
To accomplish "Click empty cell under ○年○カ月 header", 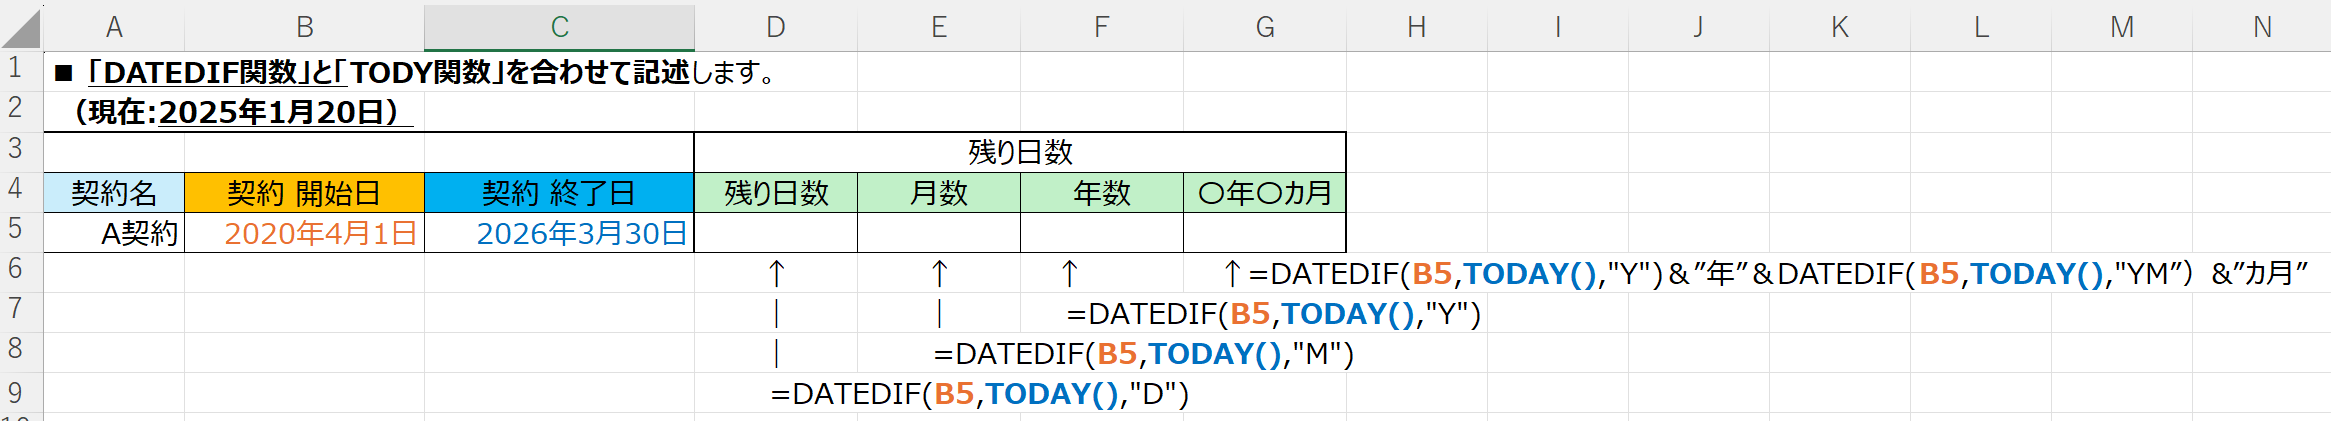I will [x=1264, y=233].
